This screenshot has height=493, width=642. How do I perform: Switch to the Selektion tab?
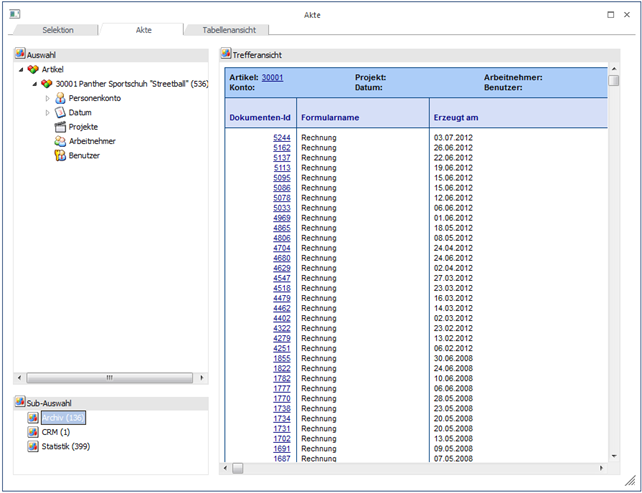pos(57,31)
